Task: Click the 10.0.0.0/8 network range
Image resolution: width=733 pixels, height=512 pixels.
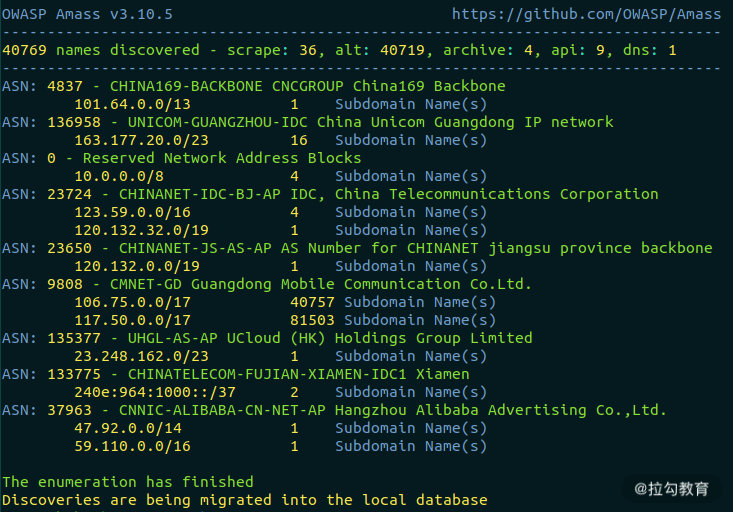Action: 119,176
